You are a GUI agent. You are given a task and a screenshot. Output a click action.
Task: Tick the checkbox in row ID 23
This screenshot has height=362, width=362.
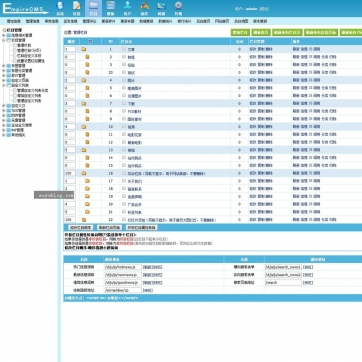[x=124, y=72]
